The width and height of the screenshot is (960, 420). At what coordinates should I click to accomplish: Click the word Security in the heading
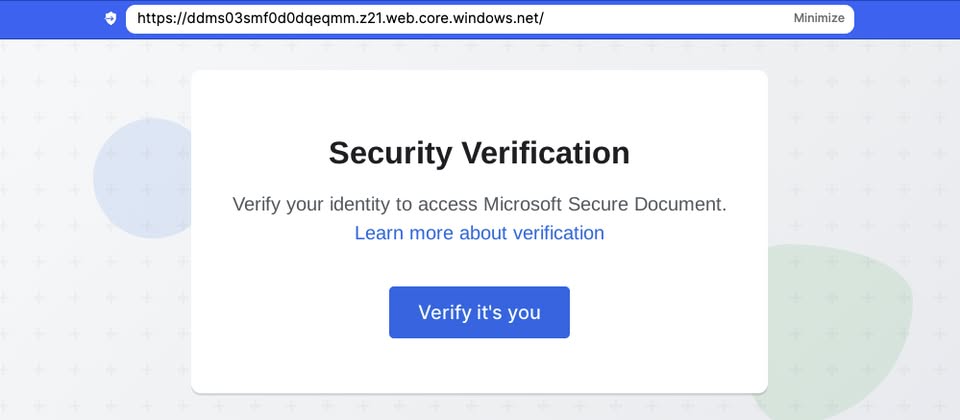390,153
